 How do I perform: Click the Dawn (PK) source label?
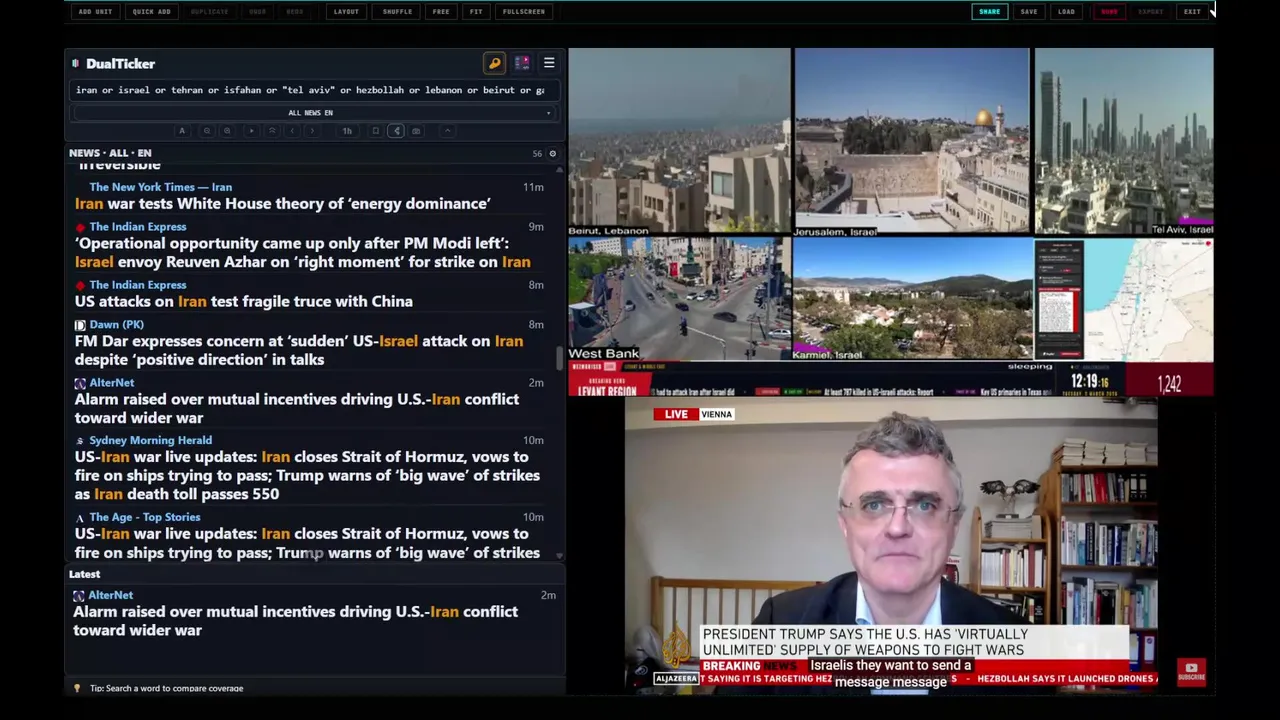pos(116,325)
